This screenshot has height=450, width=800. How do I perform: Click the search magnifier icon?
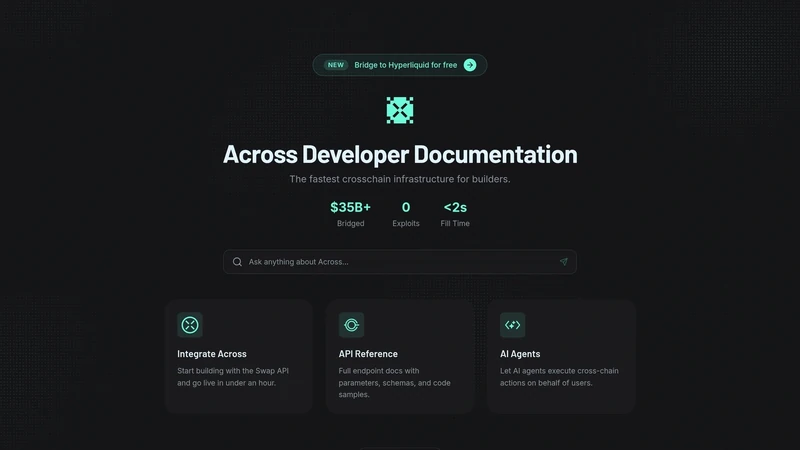(237, 262)
